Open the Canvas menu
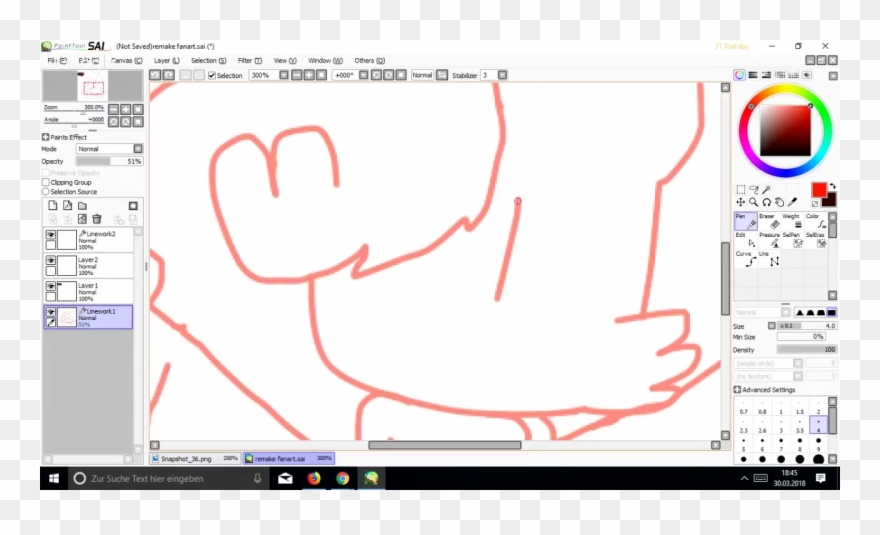Image resolution: width=880 pixels, height=535 pixels. [126, 60]
